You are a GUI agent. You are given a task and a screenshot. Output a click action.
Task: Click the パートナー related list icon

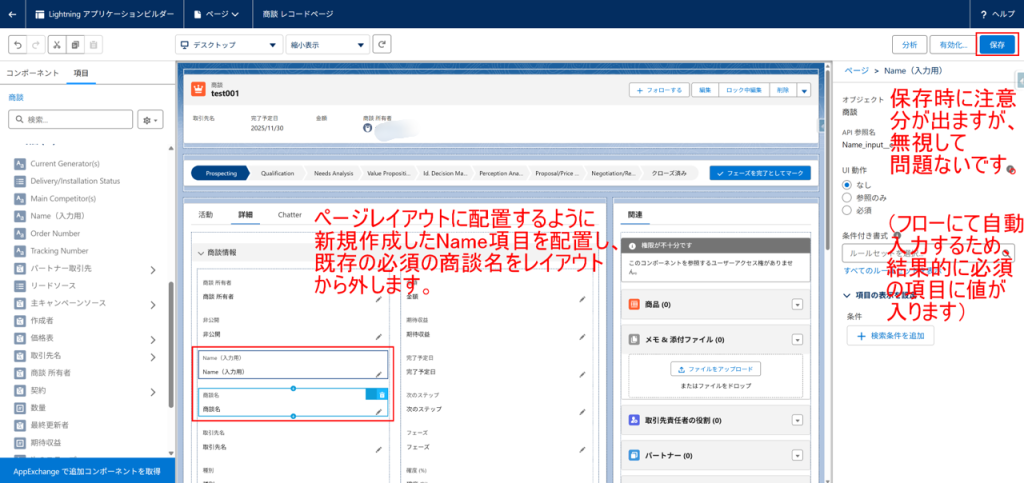(x=633, y=455)
